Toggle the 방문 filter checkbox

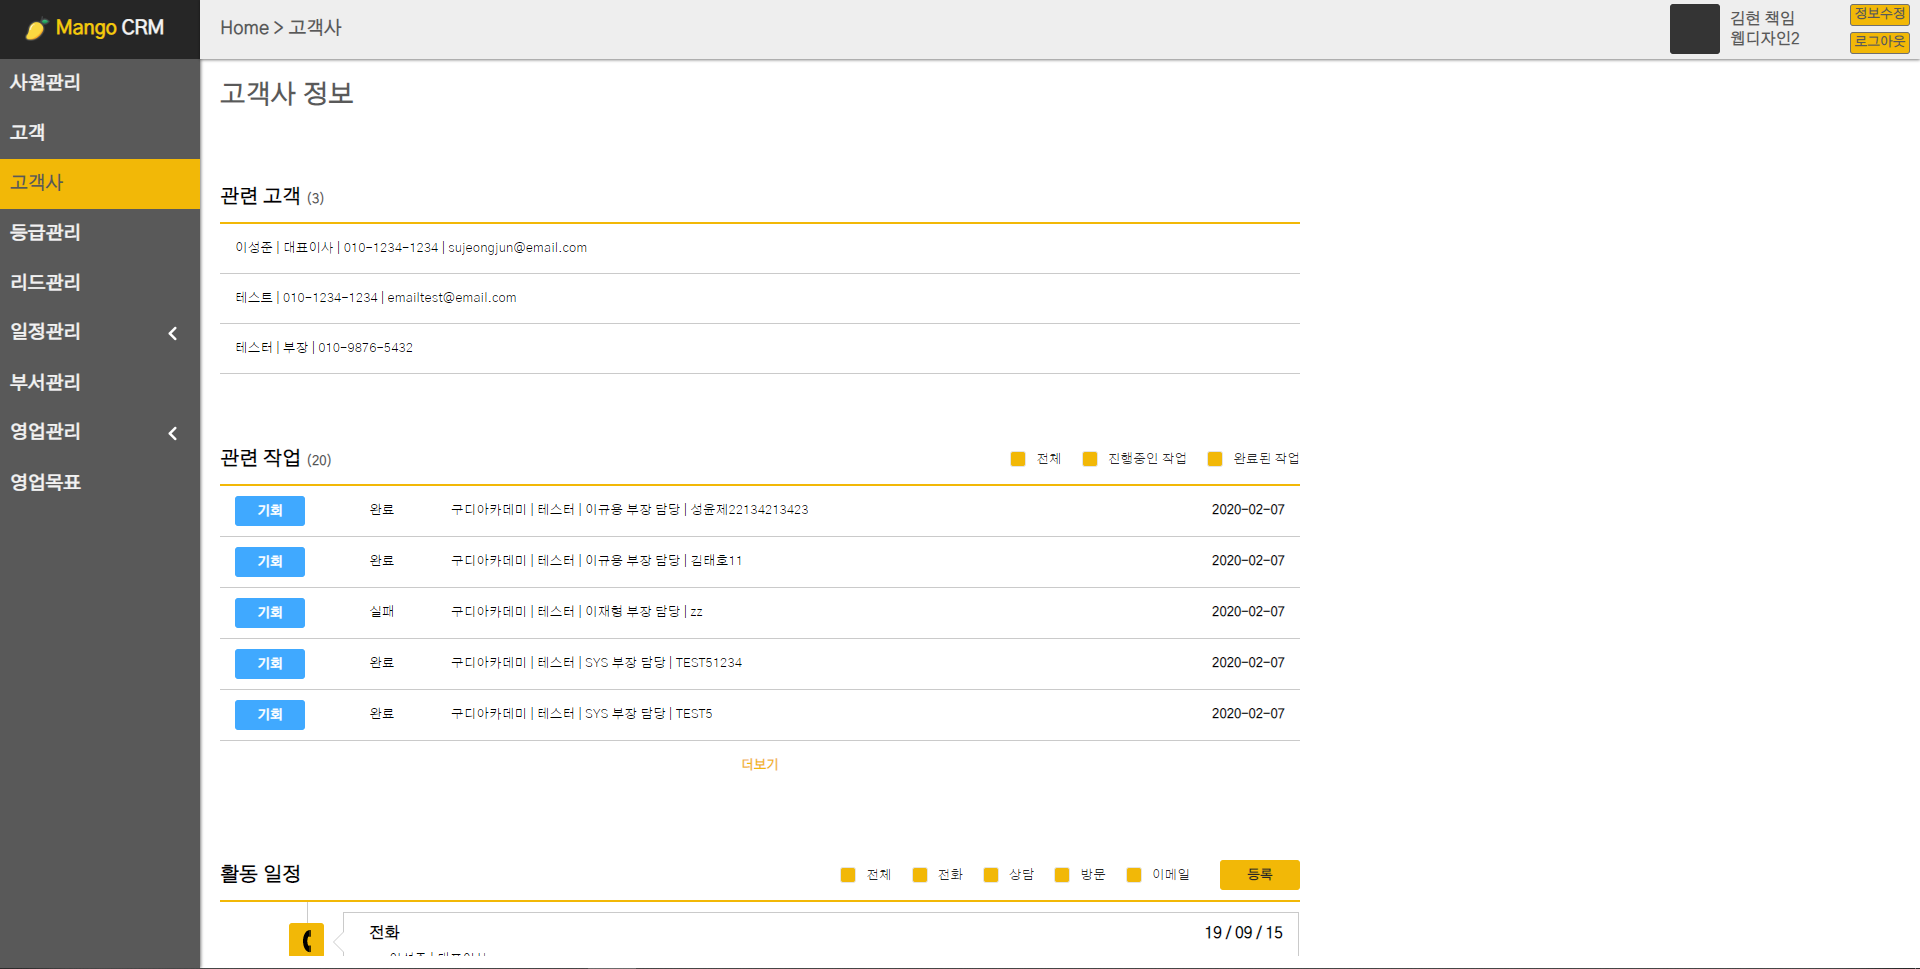pyautogui.click(x=1062, y=874)
